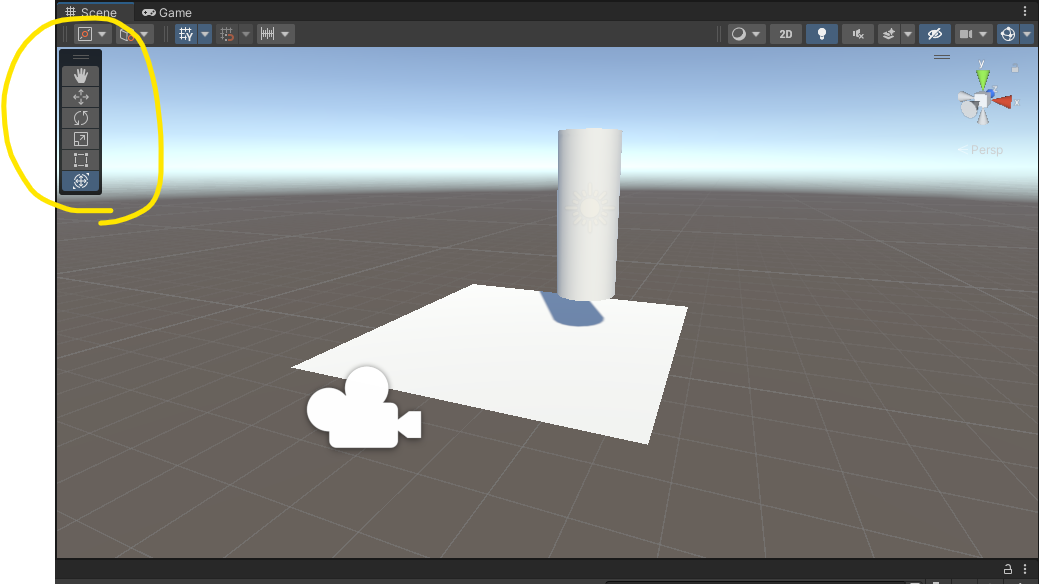
Task: Select the camera gizmo in scene
Action: [364, 408]
